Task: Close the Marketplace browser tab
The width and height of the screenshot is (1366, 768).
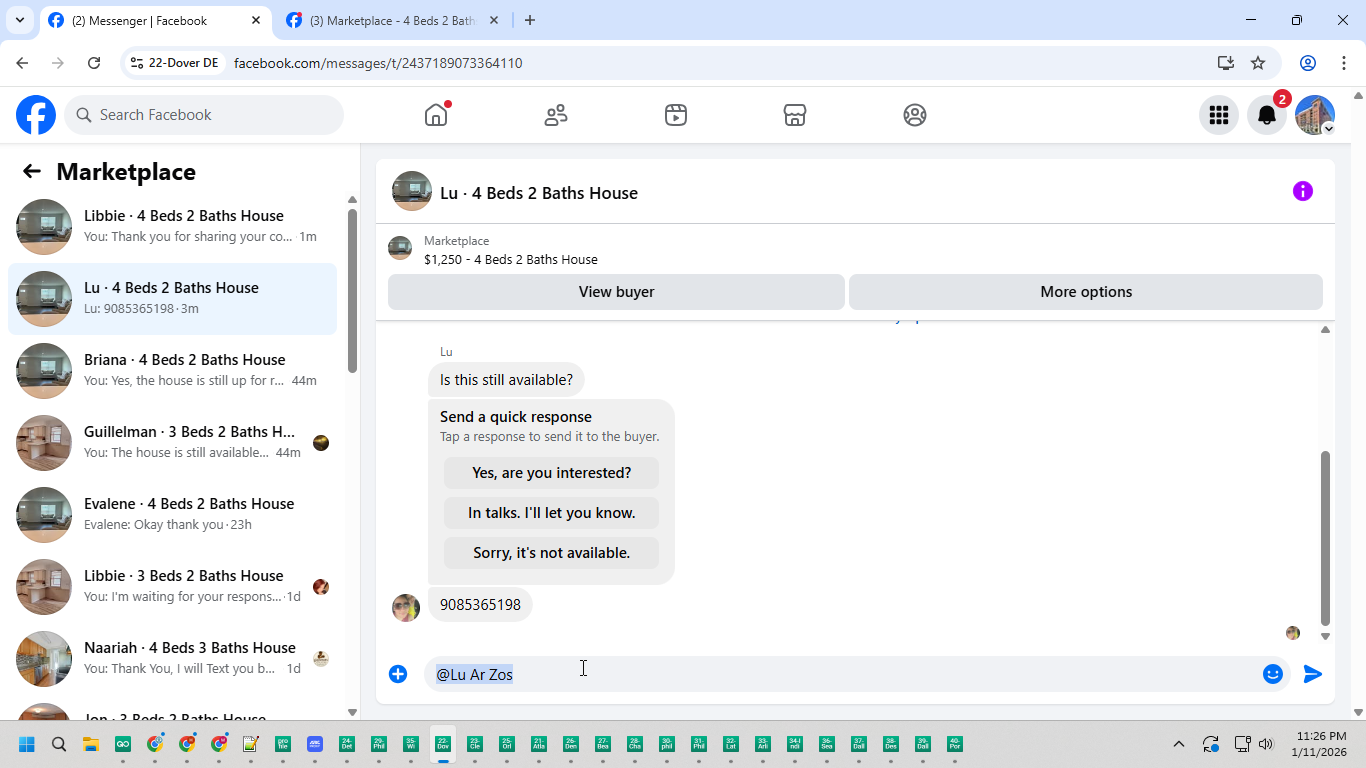Action: 494,20
